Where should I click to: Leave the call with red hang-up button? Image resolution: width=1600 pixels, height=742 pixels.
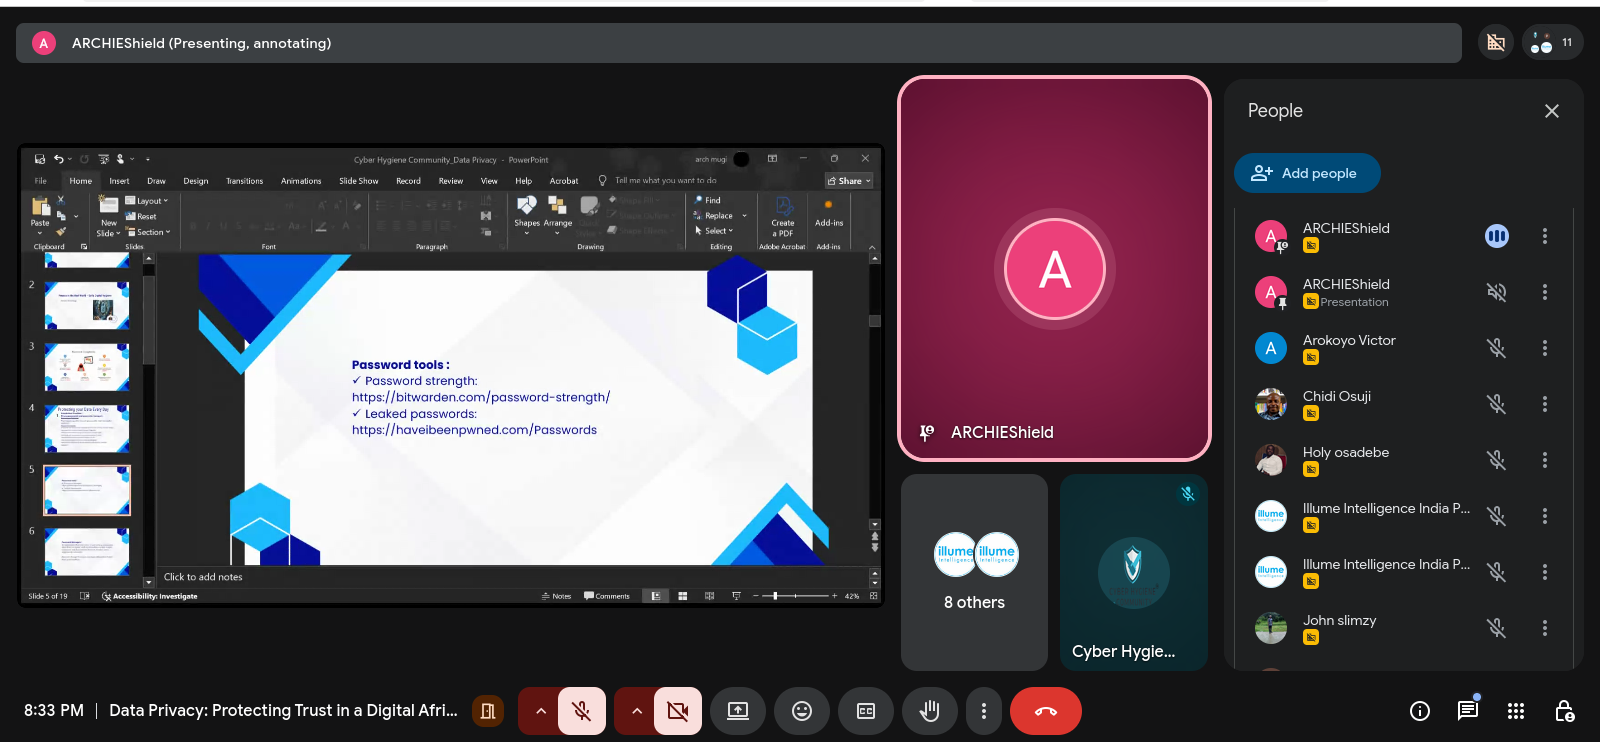pyautogui.click(x=1045, y=711)
